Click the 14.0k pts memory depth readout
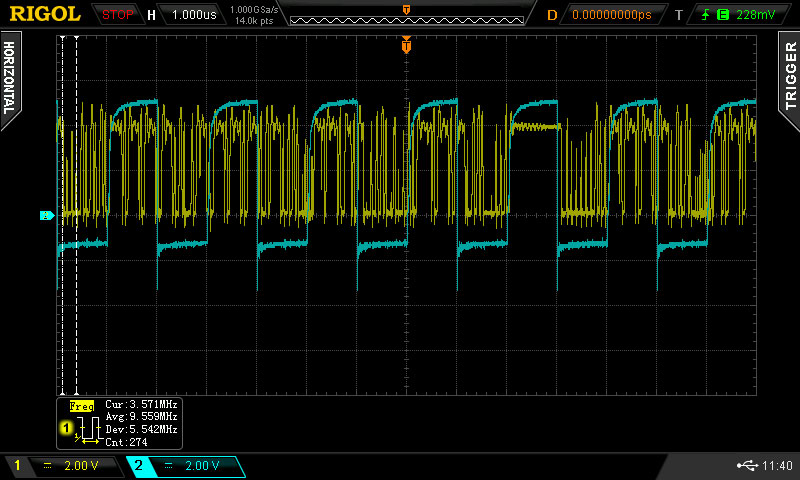Viewport: 800px width, 480px height. click(254, 21)
